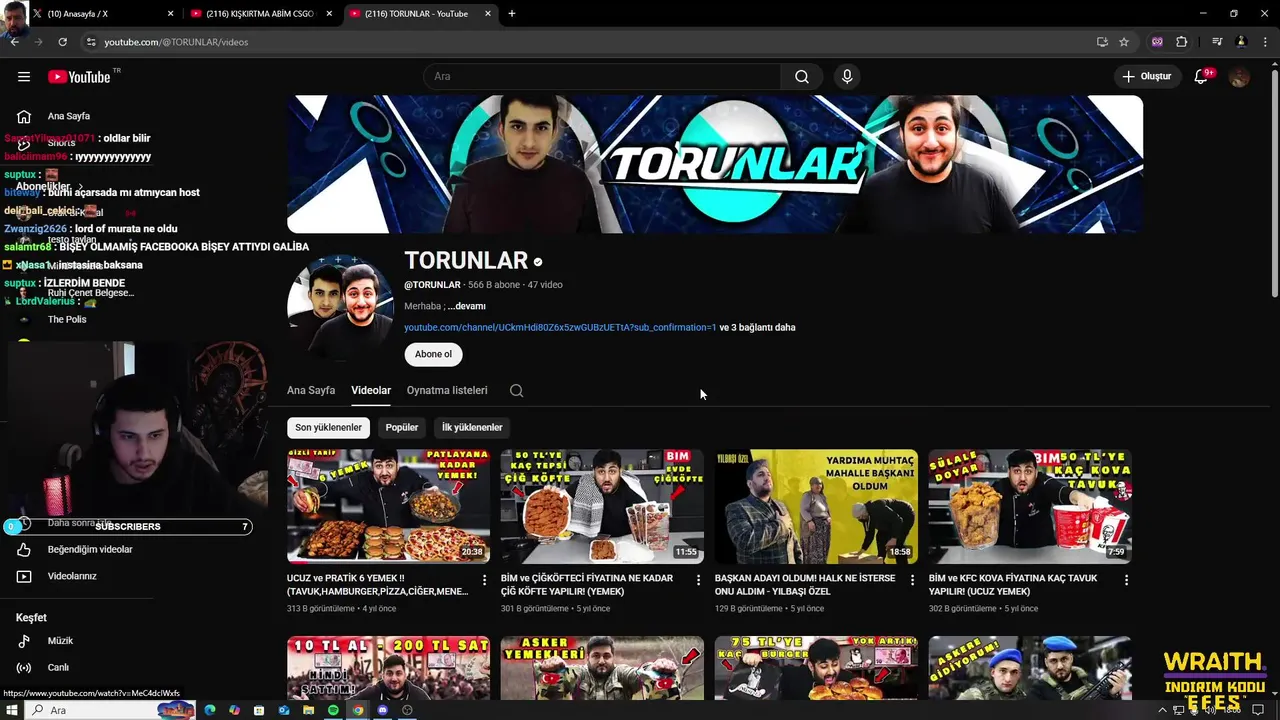Open Microsoft Edge from the taskbar
This screenshot has height=720, width=1280.
click(x=210, y=710)
